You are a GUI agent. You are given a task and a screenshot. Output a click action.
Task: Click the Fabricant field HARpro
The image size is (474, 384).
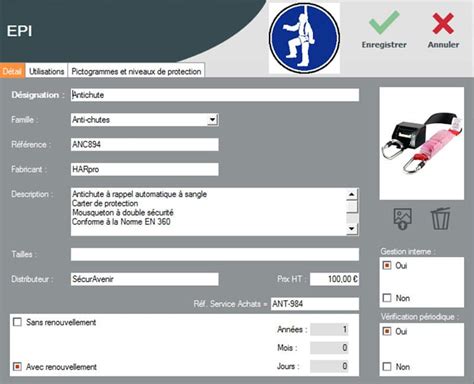point(145,169)
